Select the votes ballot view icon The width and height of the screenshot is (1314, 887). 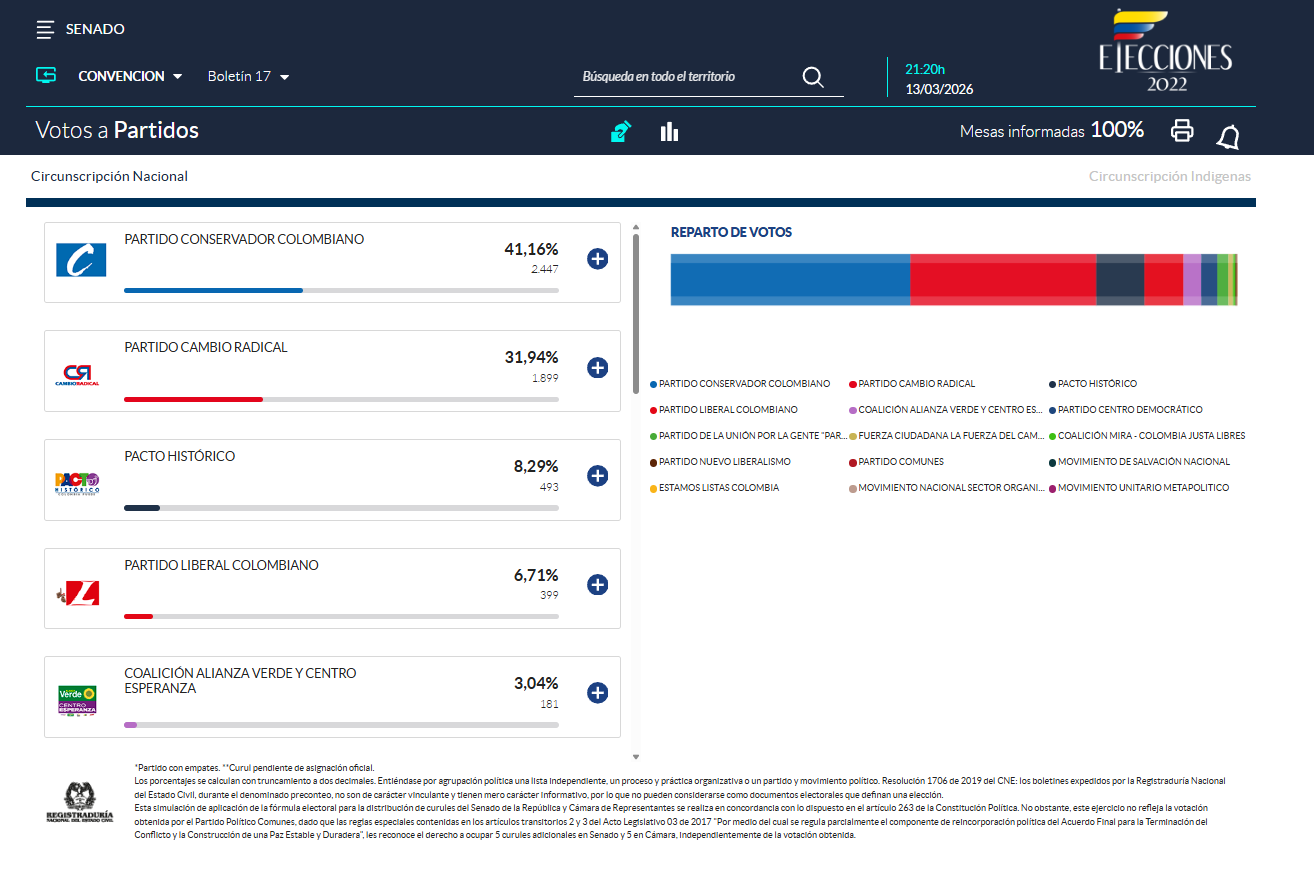pyautogui.click(x=621, y=132)
